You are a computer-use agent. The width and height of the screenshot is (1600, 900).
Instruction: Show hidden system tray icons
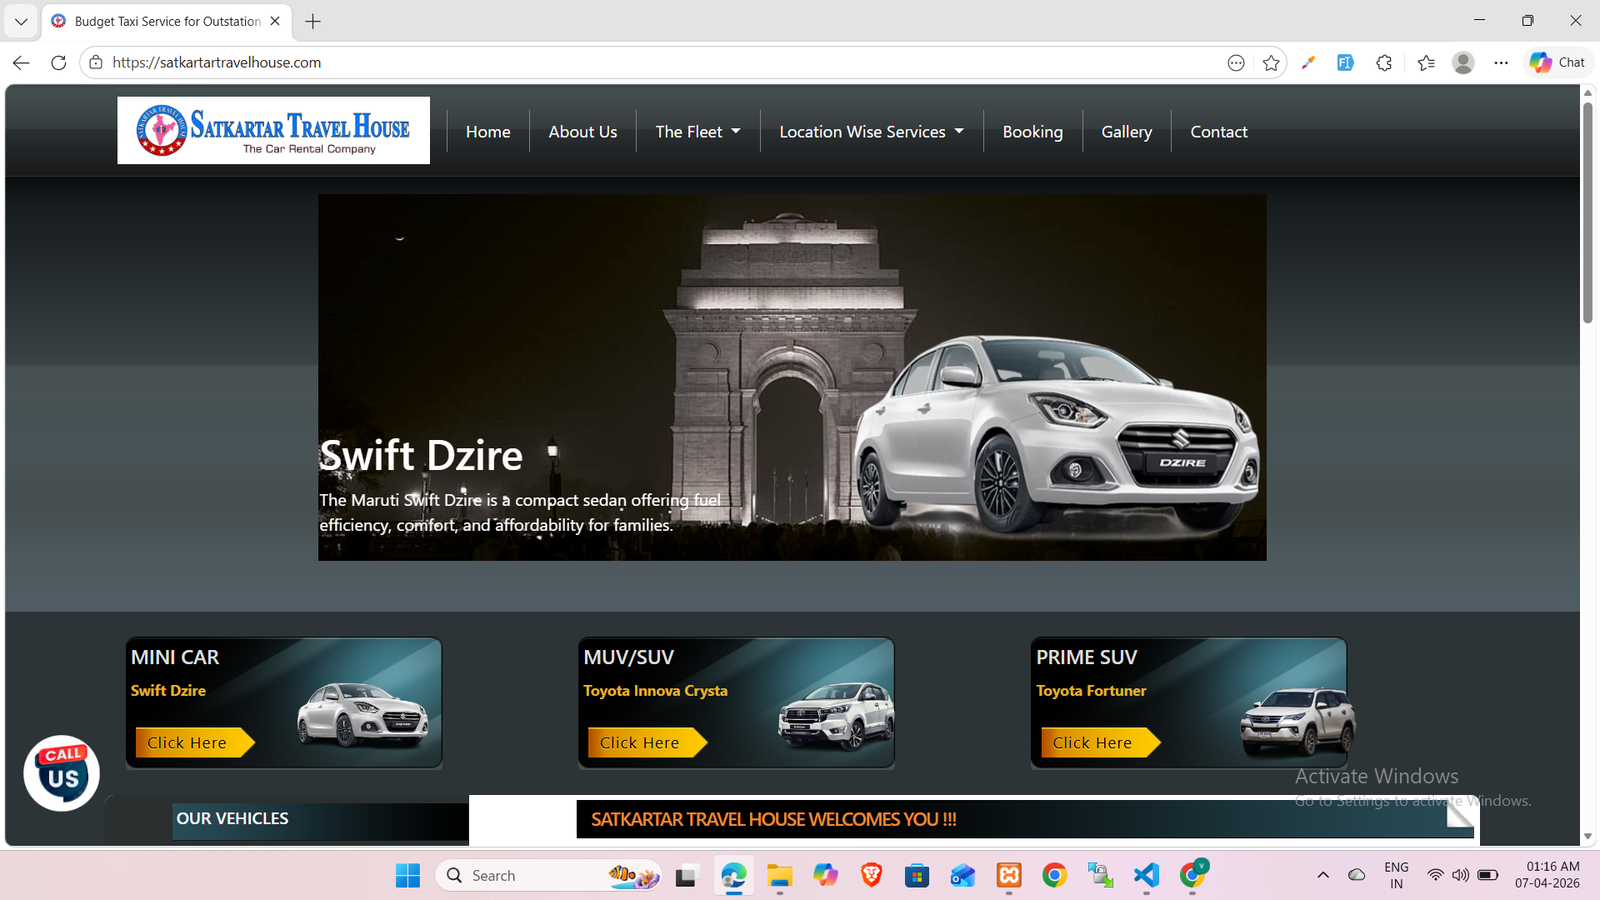1323,875
